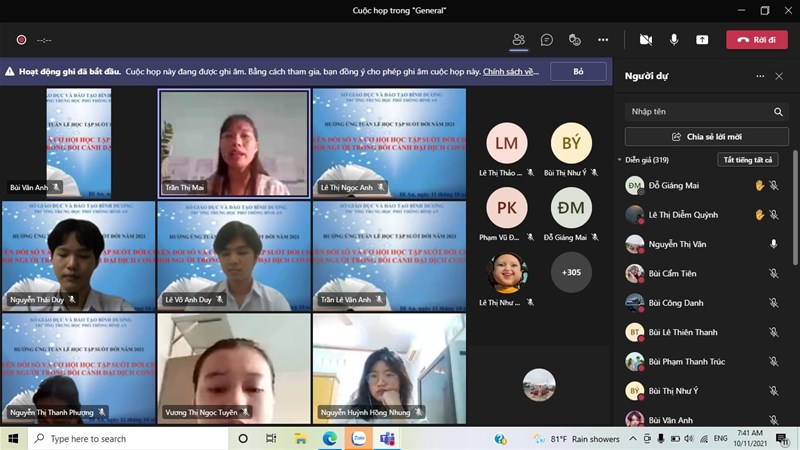Click the LM avatar of Lê Thị Thảo
Screen dimensions: 800x450
tap(507, 143)
